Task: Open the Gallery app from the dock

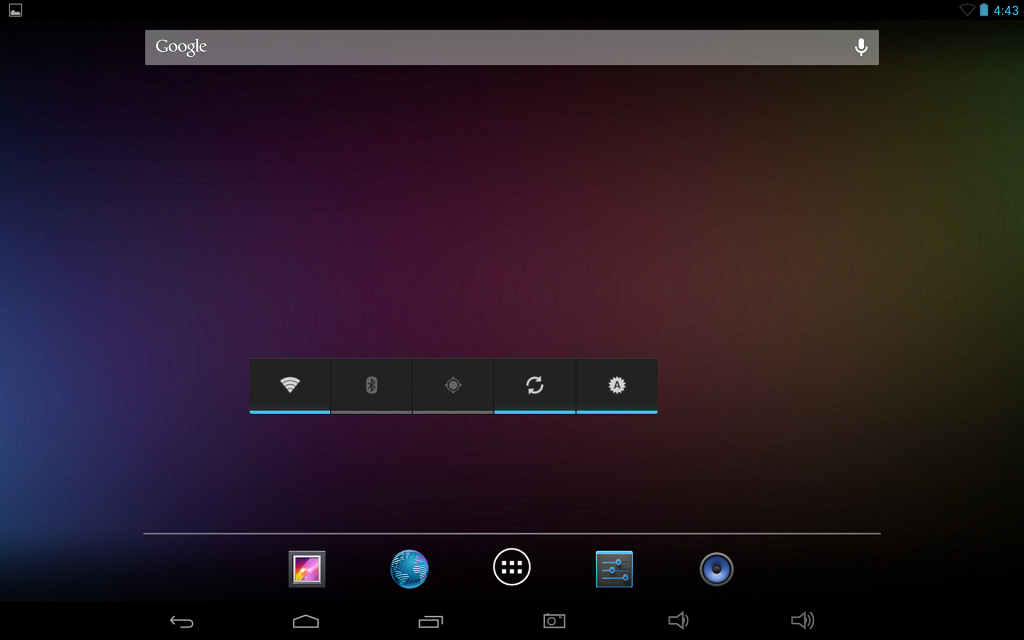Action: (306, 568)
